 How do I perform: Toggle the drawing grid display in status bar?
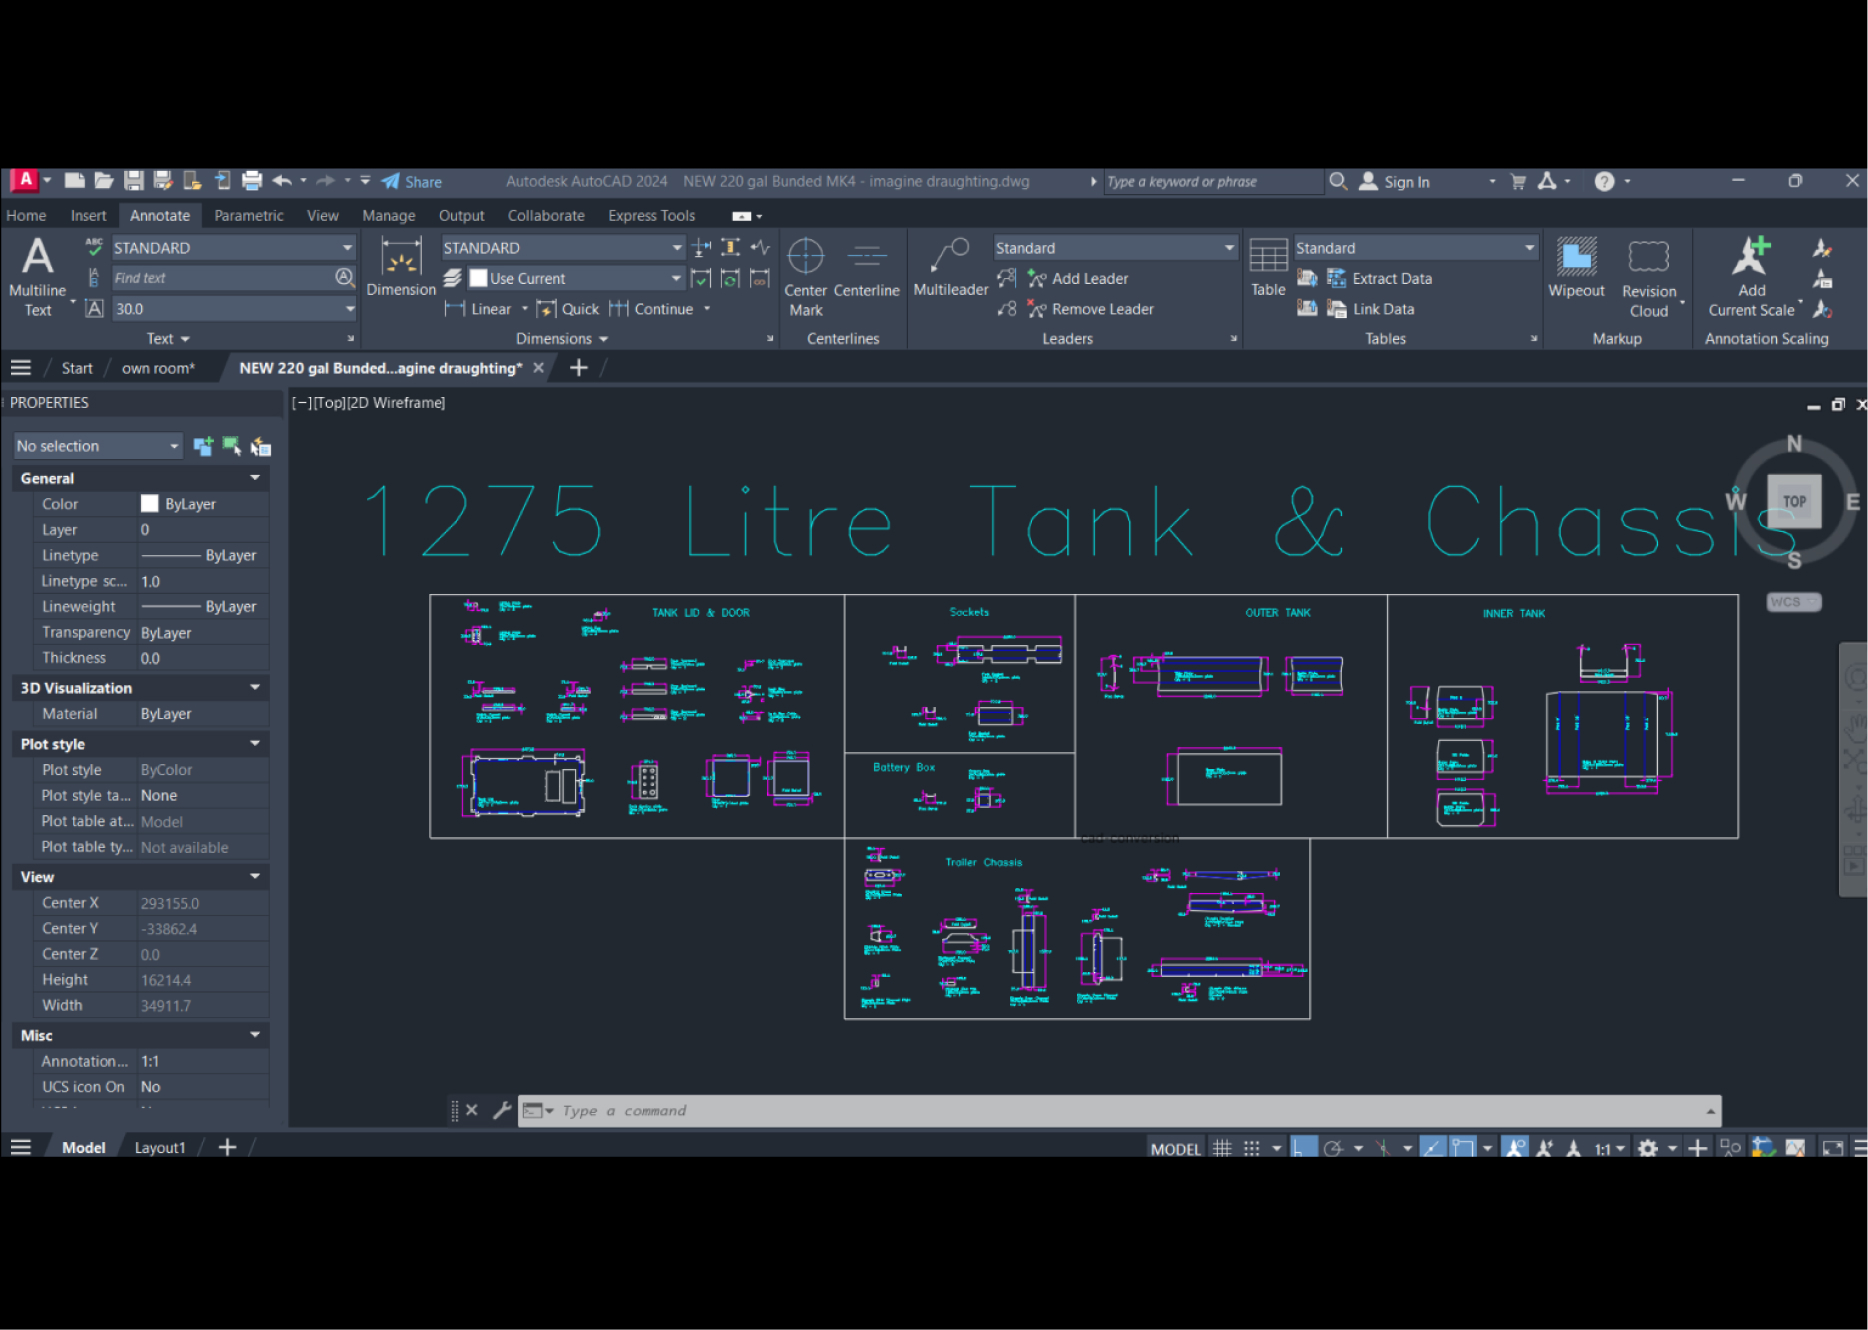point(1222,1148)
